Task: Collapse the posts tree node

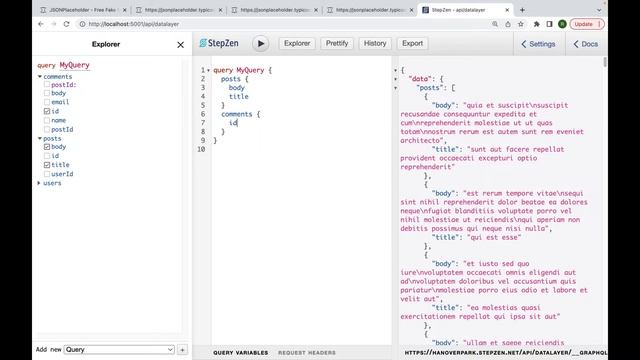Action: pyautogui.click(x=40, y=138)
